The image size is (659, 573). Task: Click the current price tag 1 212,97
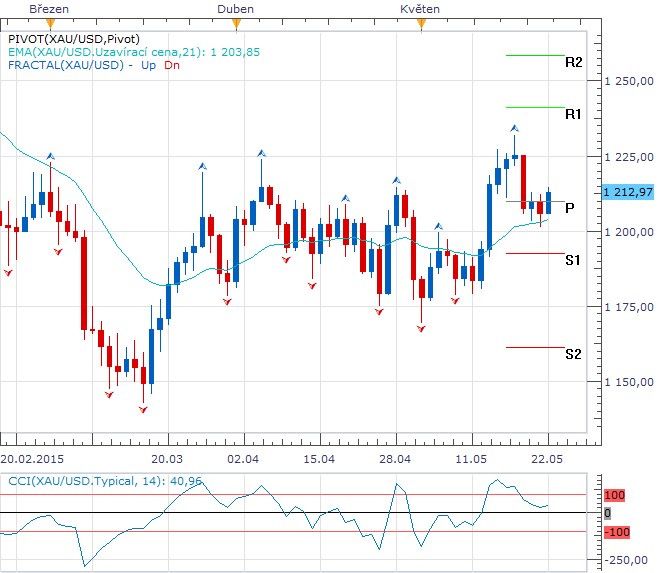[628, 192]
